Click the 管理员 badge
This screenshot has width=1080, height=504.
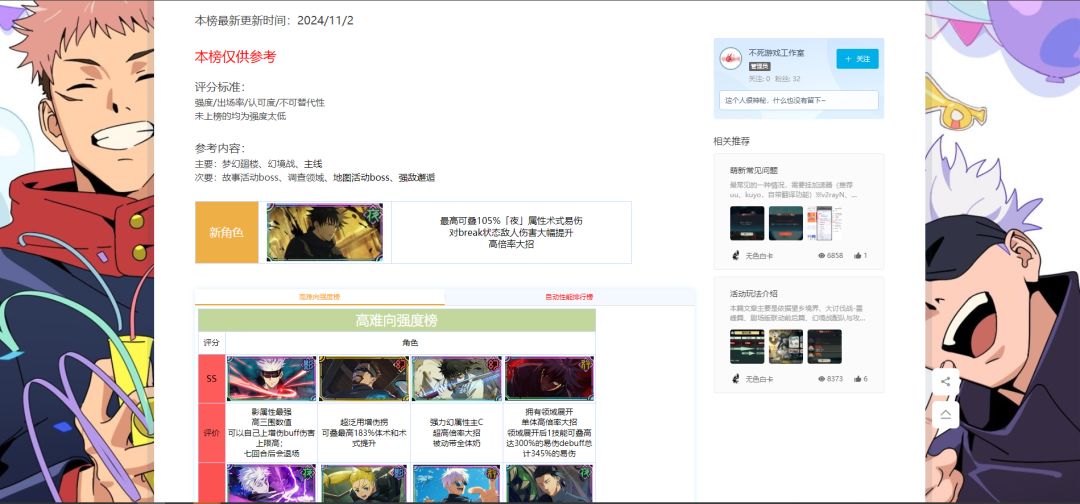click(x=760, y=66)
